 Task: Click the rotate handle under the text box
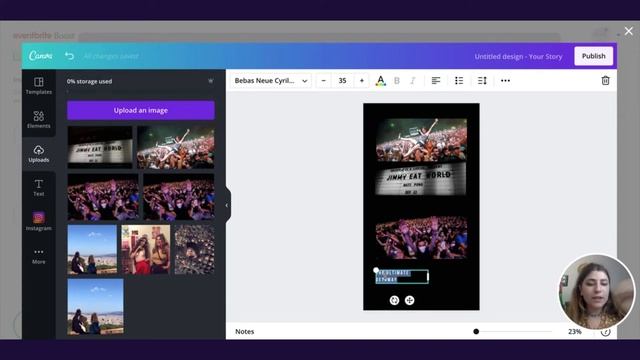click(x=394, y=300)
